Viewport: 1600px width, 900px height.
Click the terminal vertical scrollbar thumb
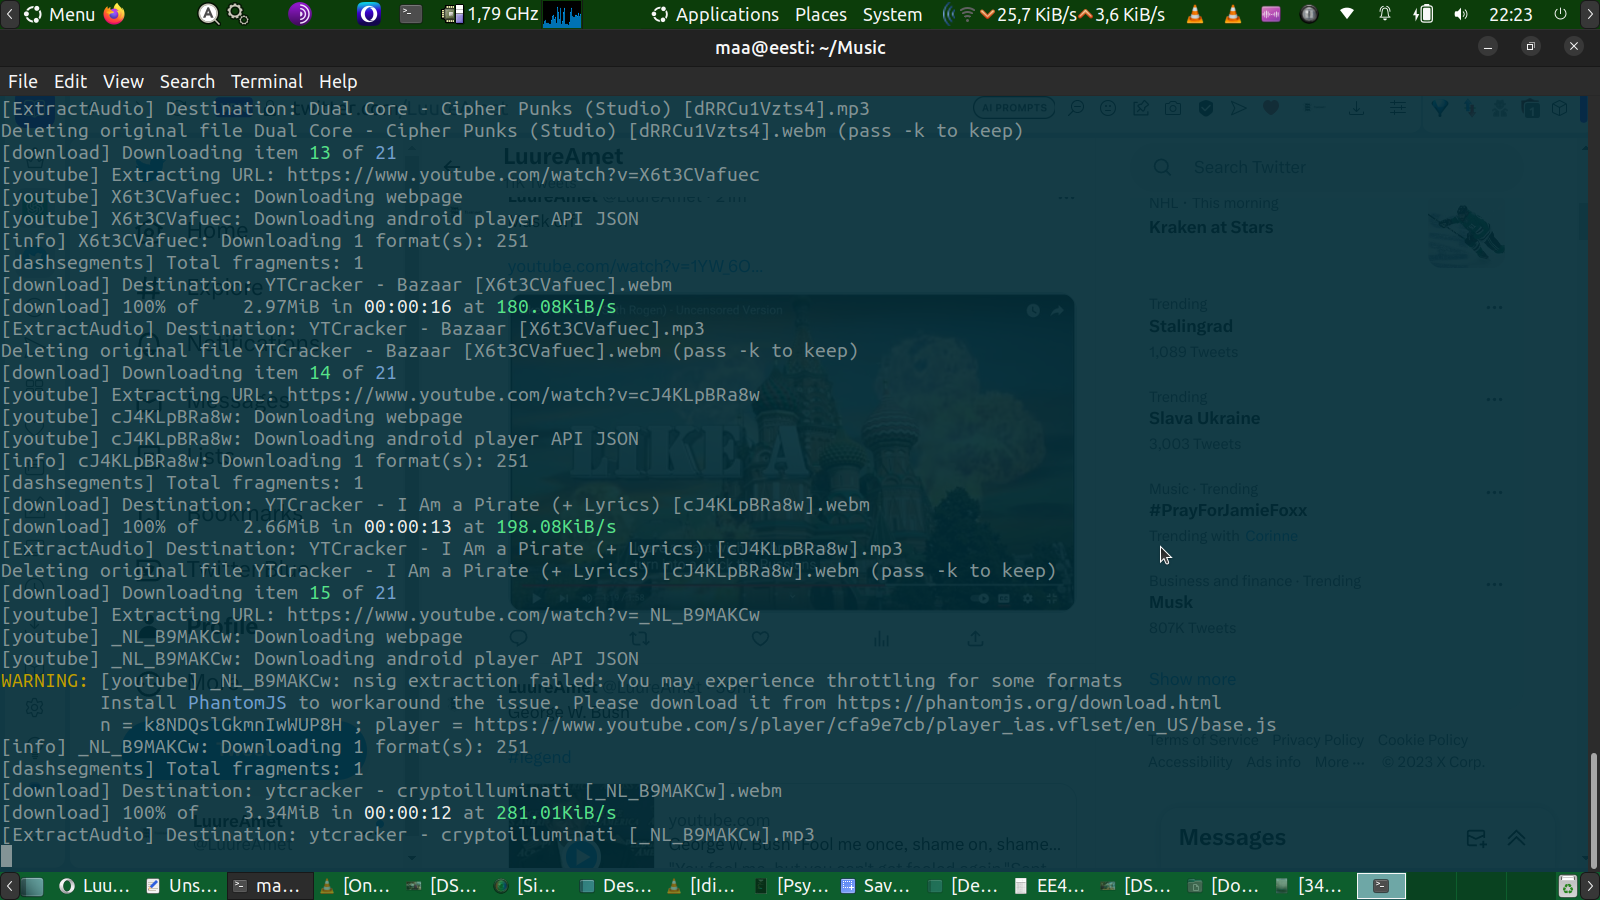tap(1593, 810)
